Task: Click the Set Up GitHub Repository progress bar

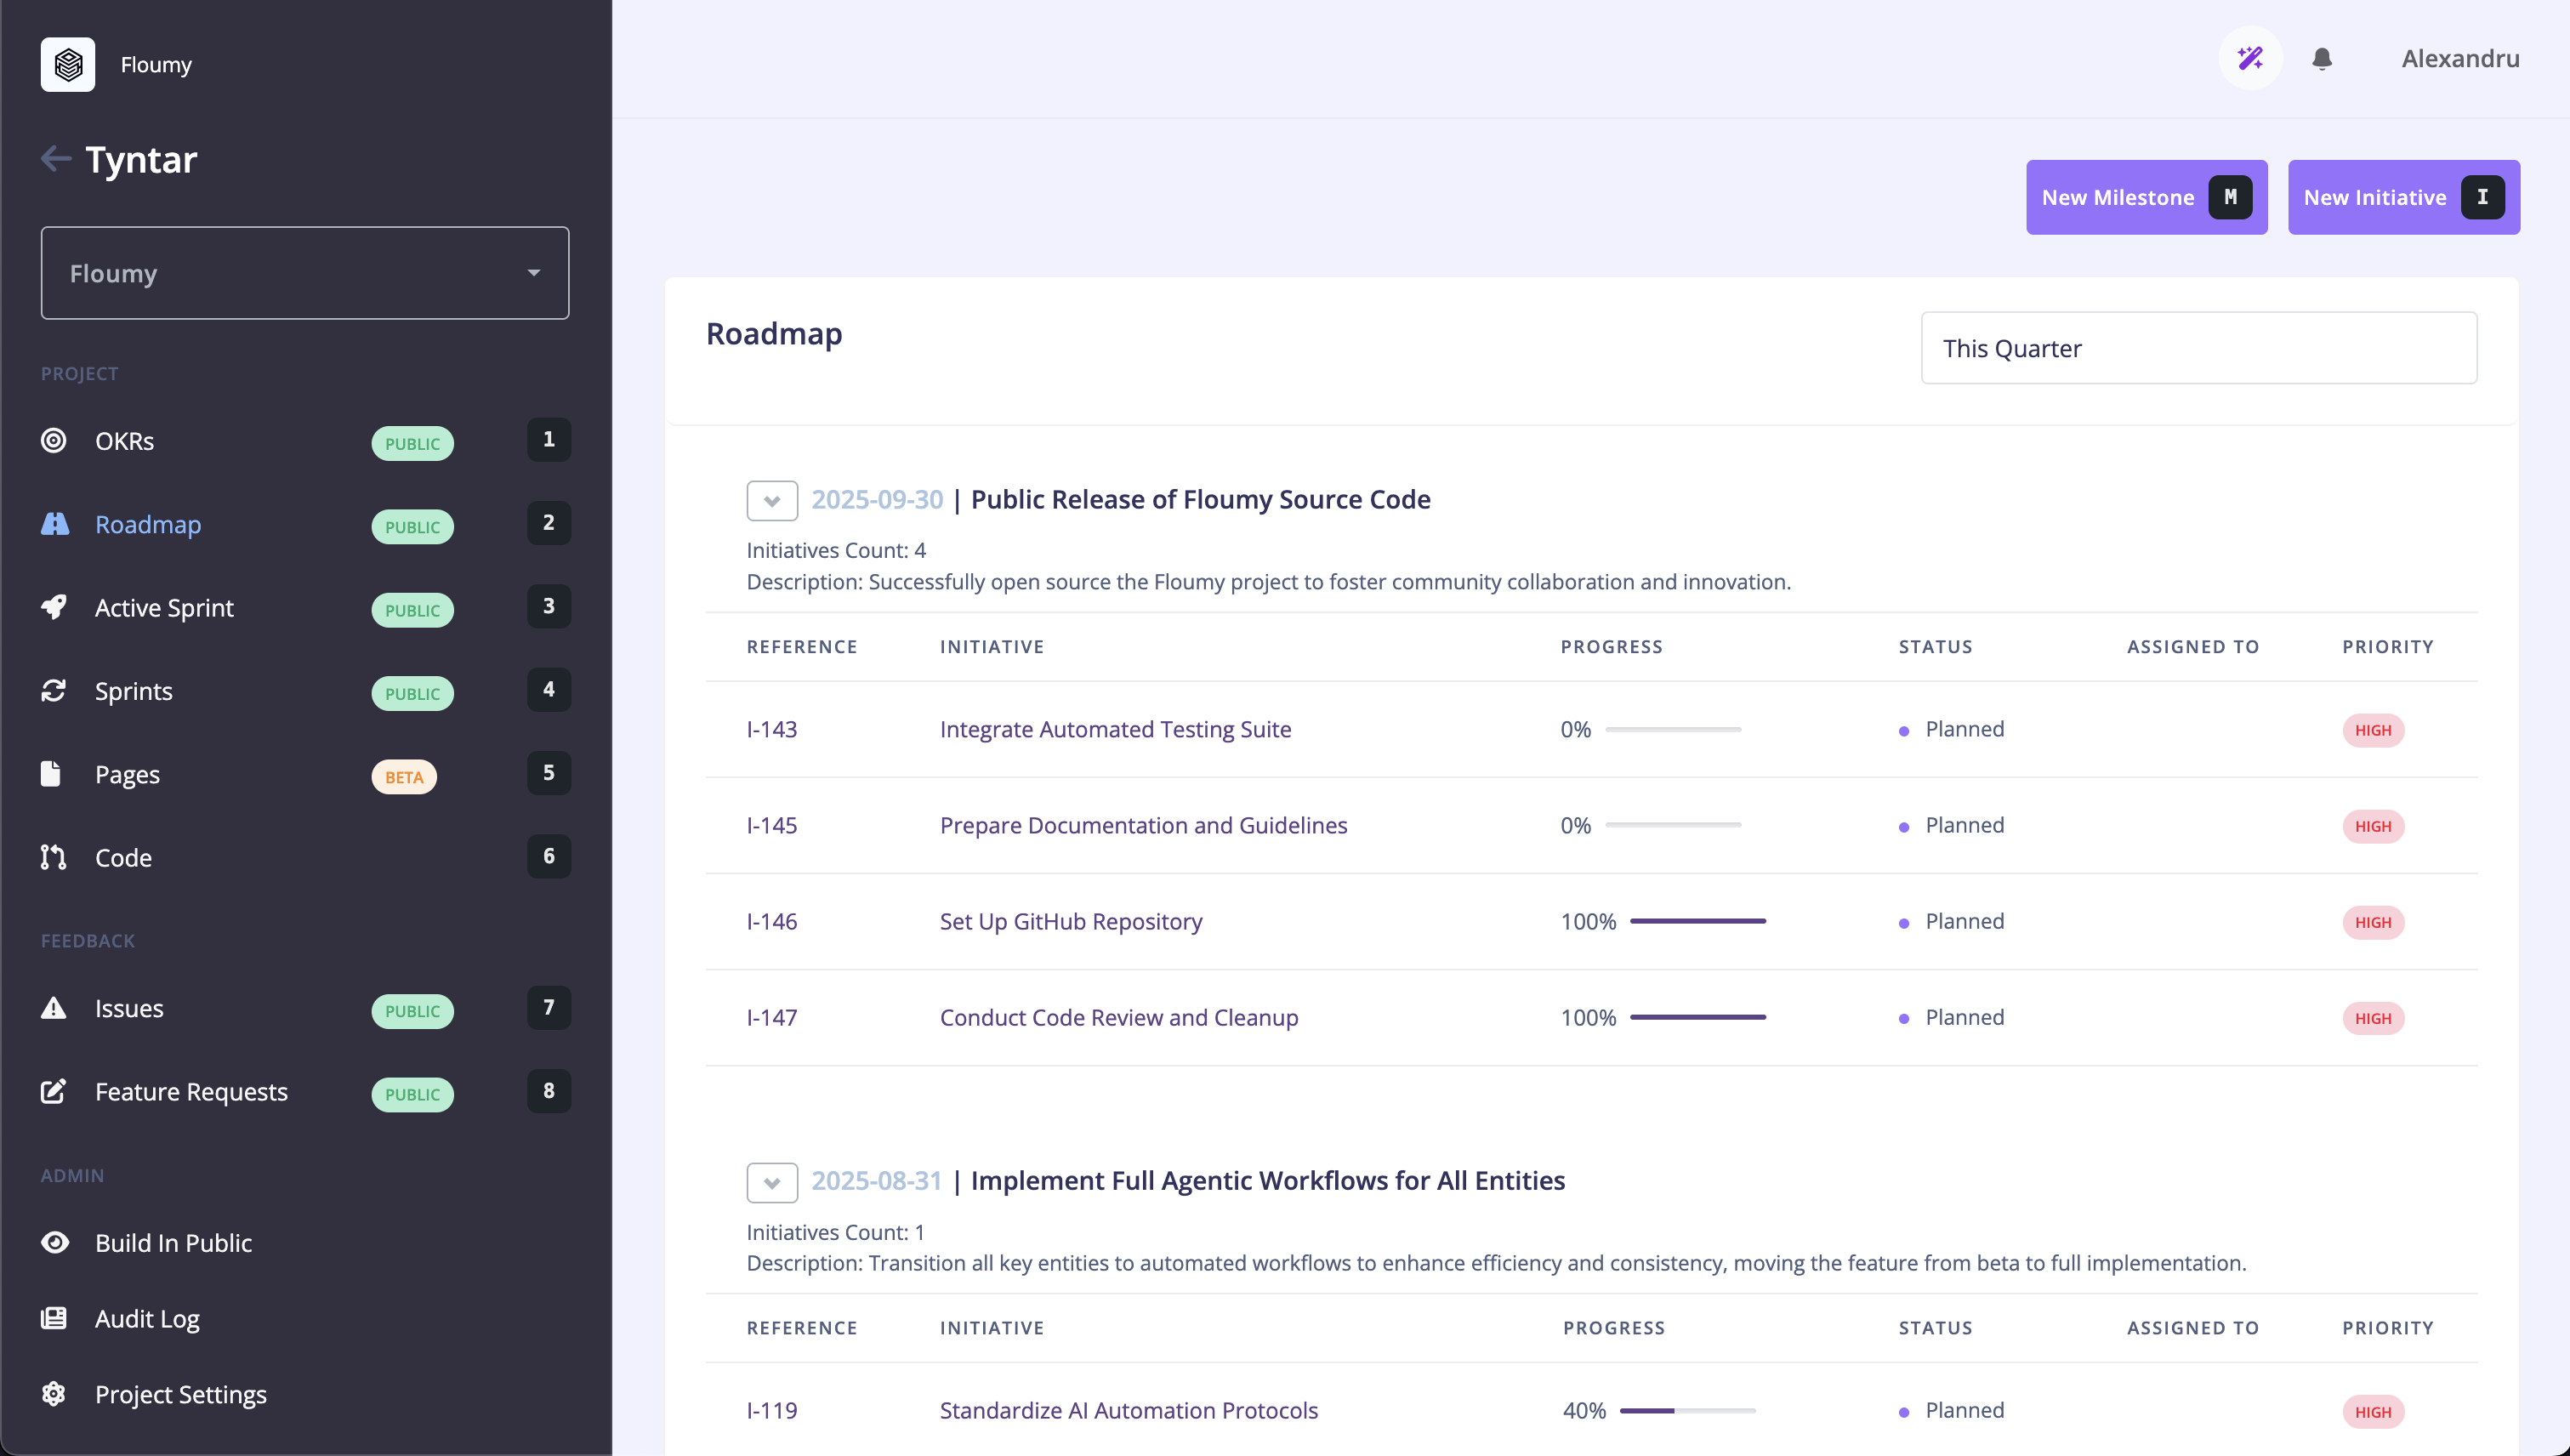Action: point(1697,921)
